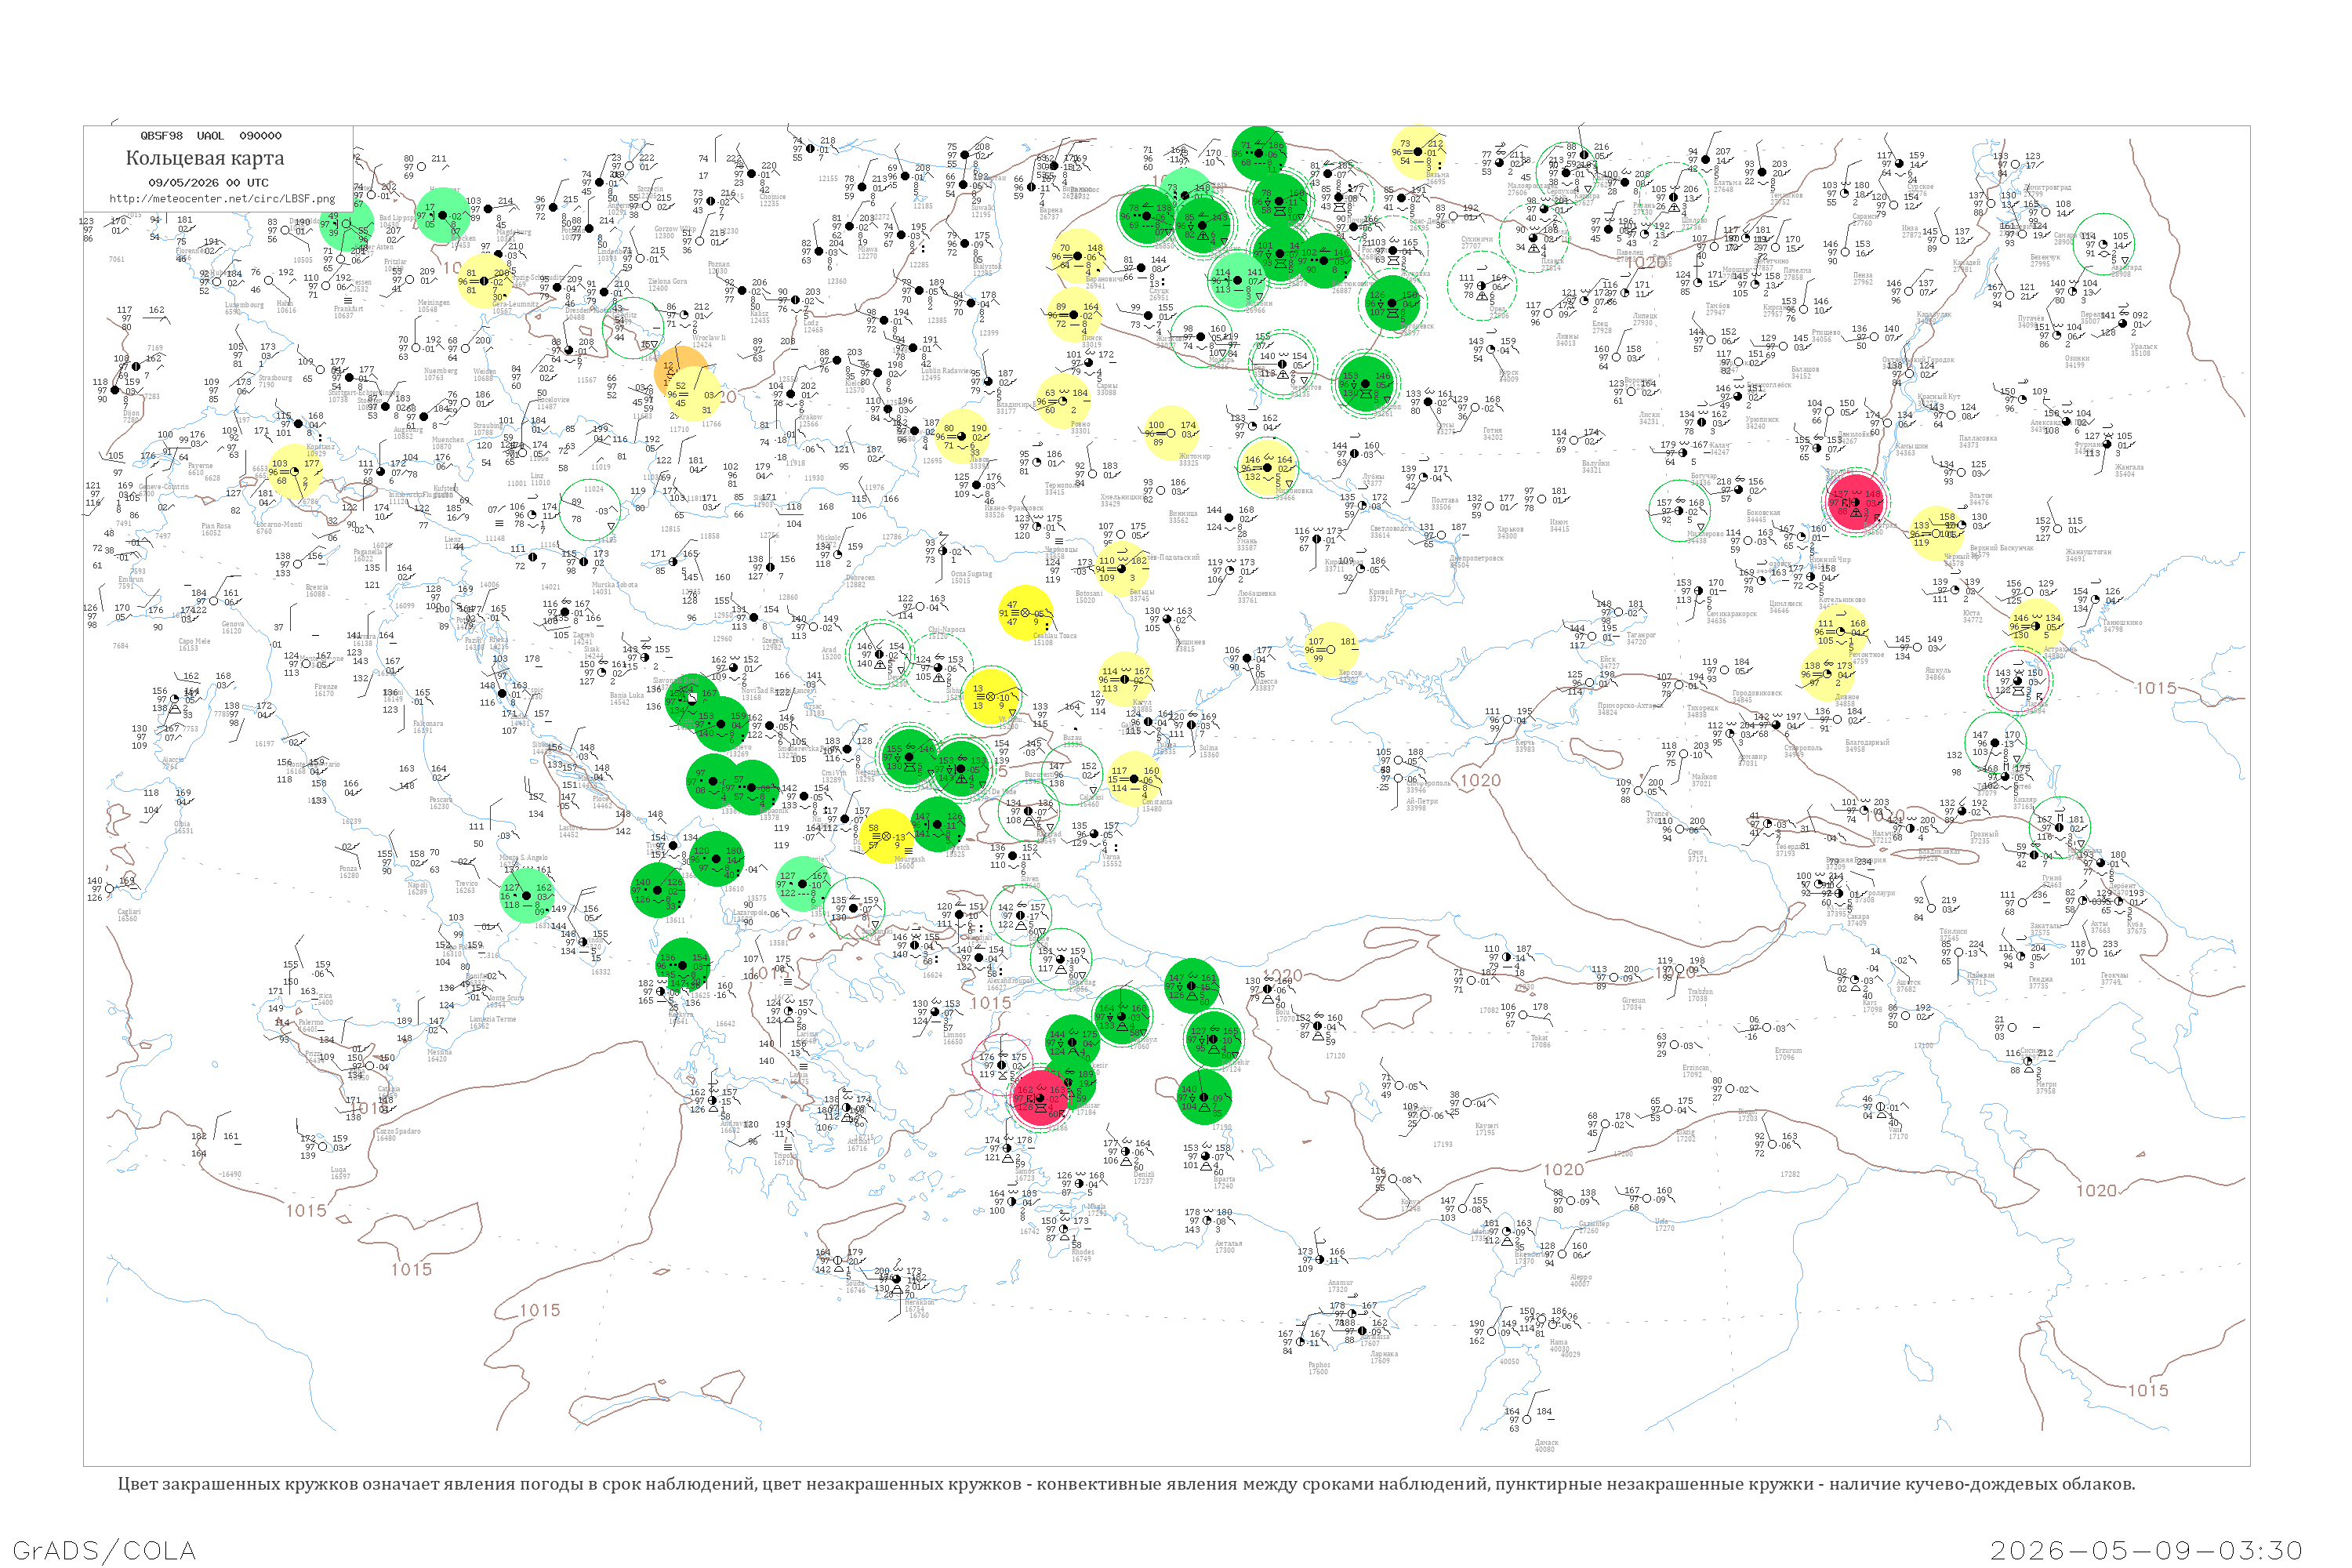Click the "Камышин" station label
The image size is (2352, 1568).
[x=1911, y=446]
